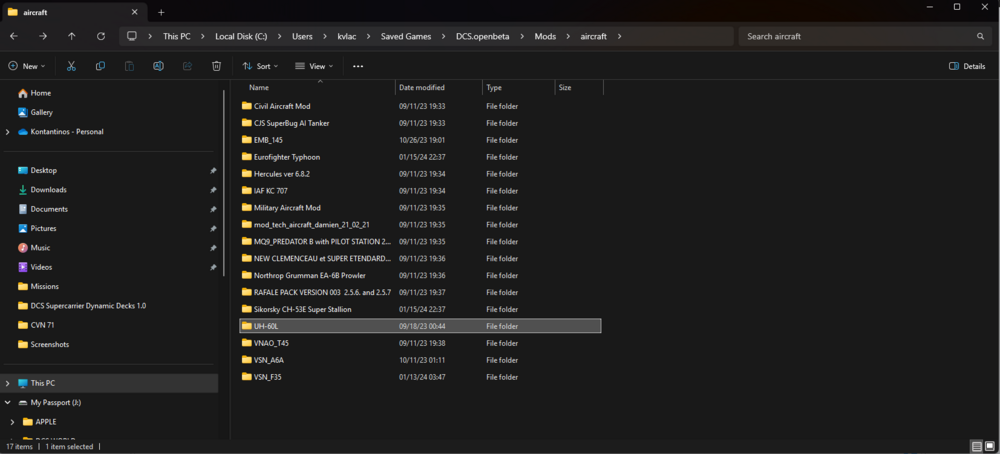Open the New dropdown menu
The width and height of the screenshot is (1000, 454).
(x=27, y=66)
